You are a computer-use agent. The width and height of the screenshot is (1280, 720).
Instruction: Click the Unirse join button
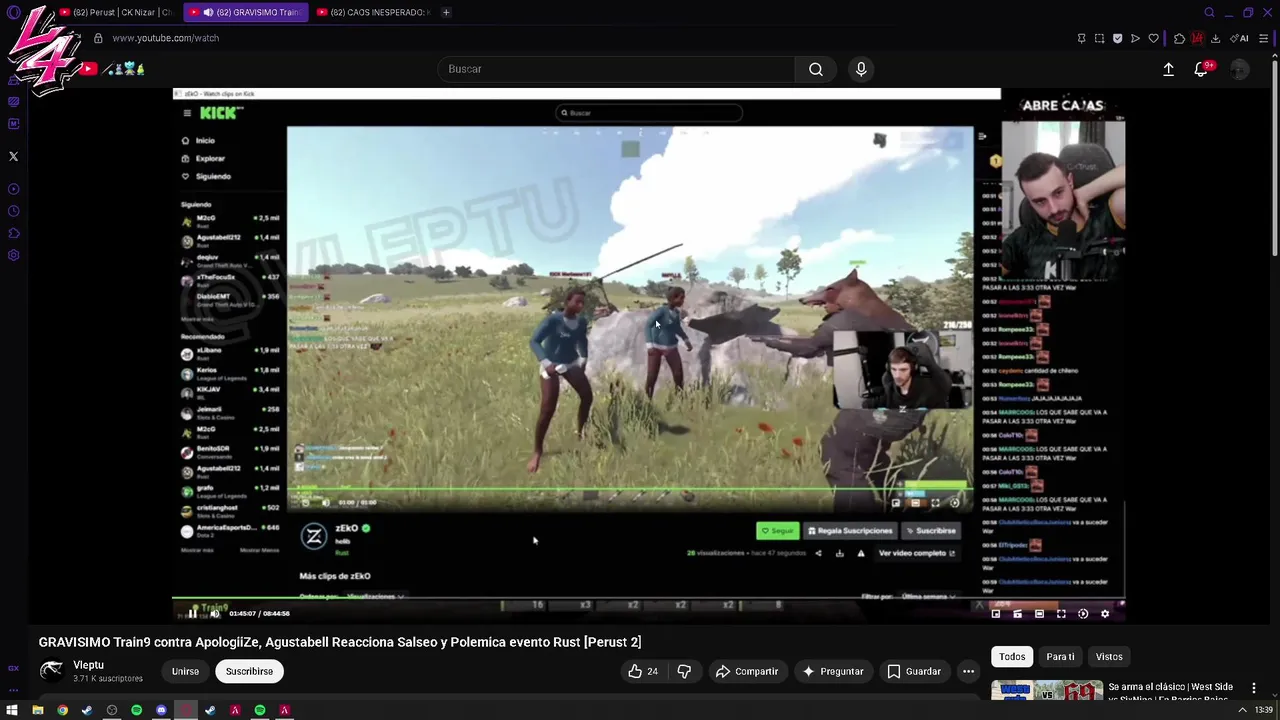185,671
